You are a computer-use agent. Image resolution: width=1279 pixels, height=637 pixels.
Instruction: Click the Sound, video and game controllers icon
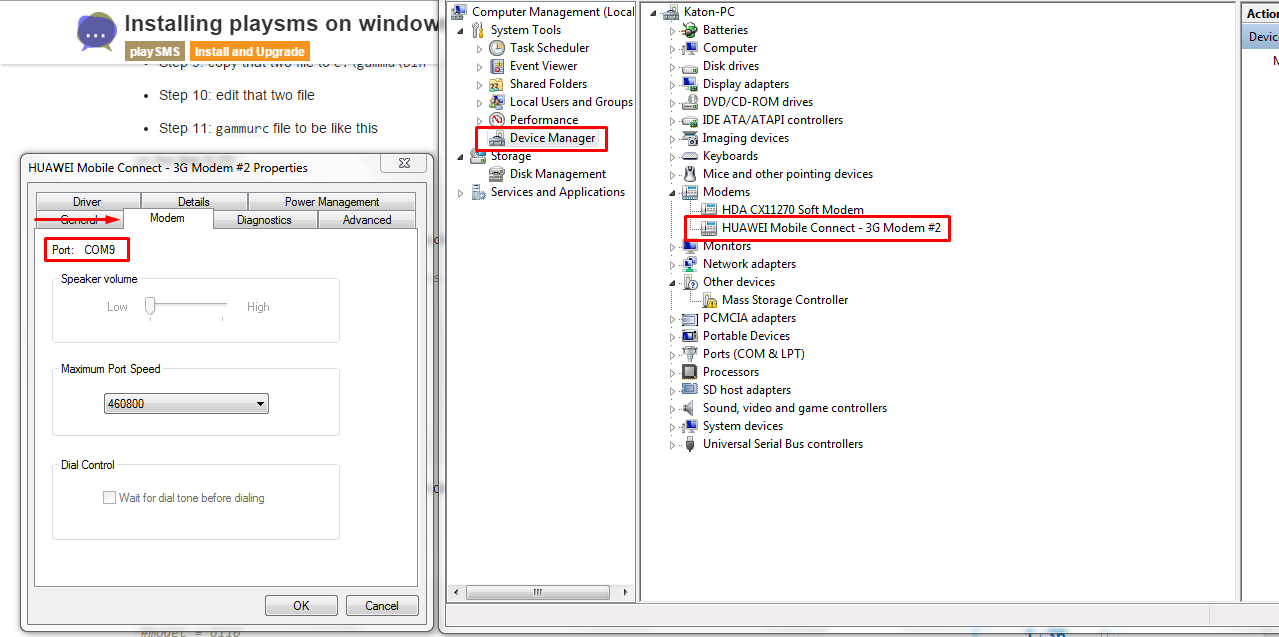689,408
